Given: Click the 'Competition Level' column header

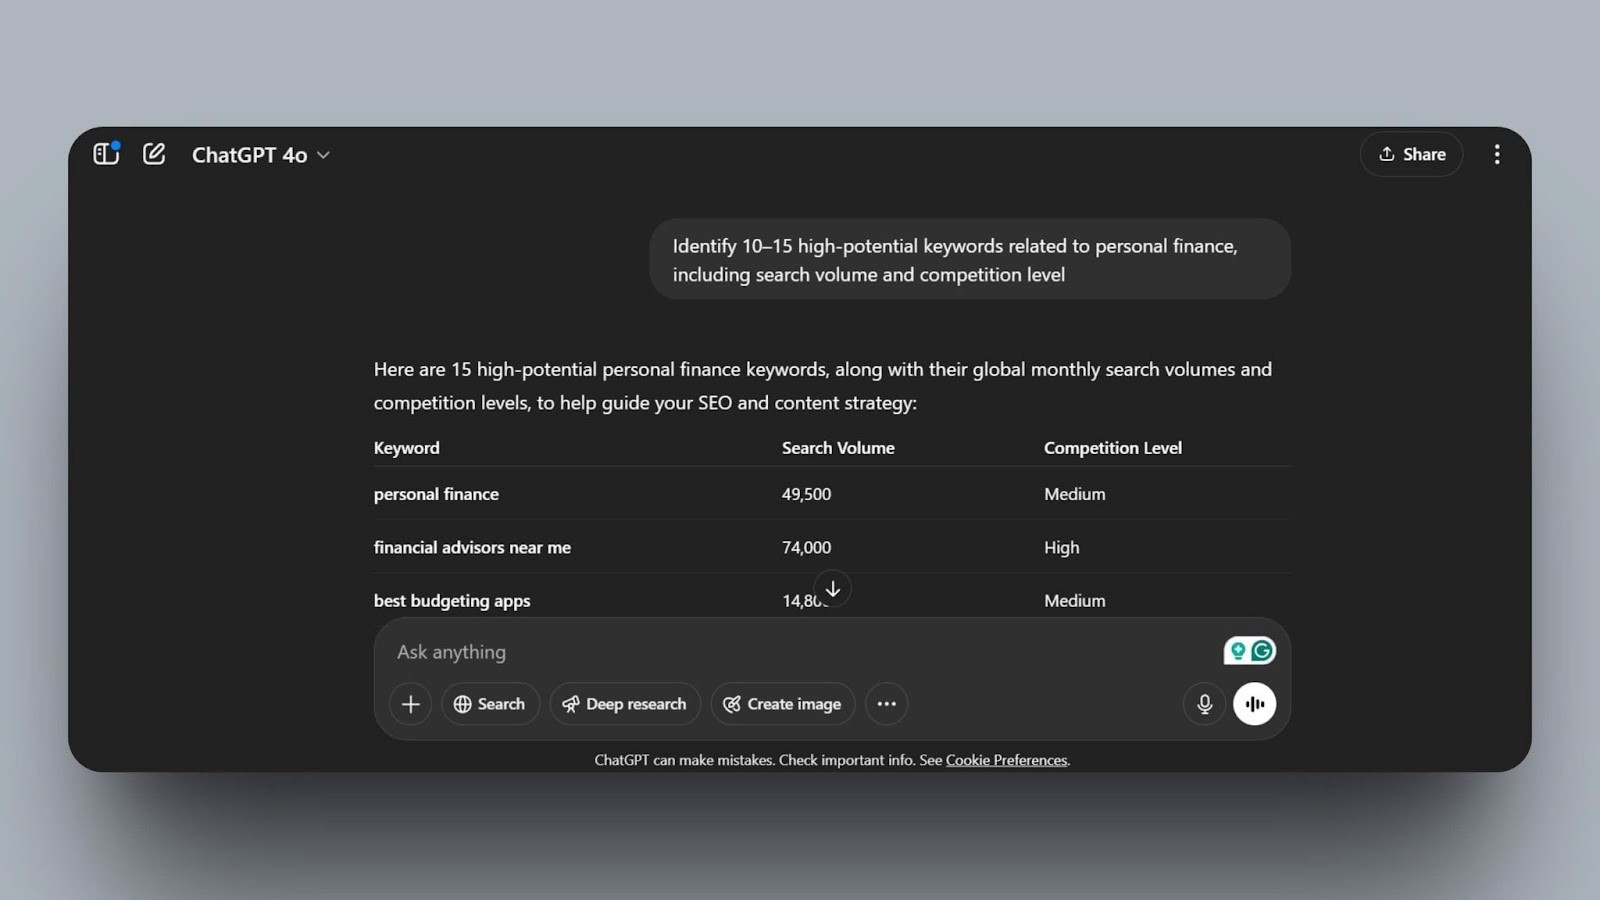Looking at the screenshot, I should tap(1113, 448).
